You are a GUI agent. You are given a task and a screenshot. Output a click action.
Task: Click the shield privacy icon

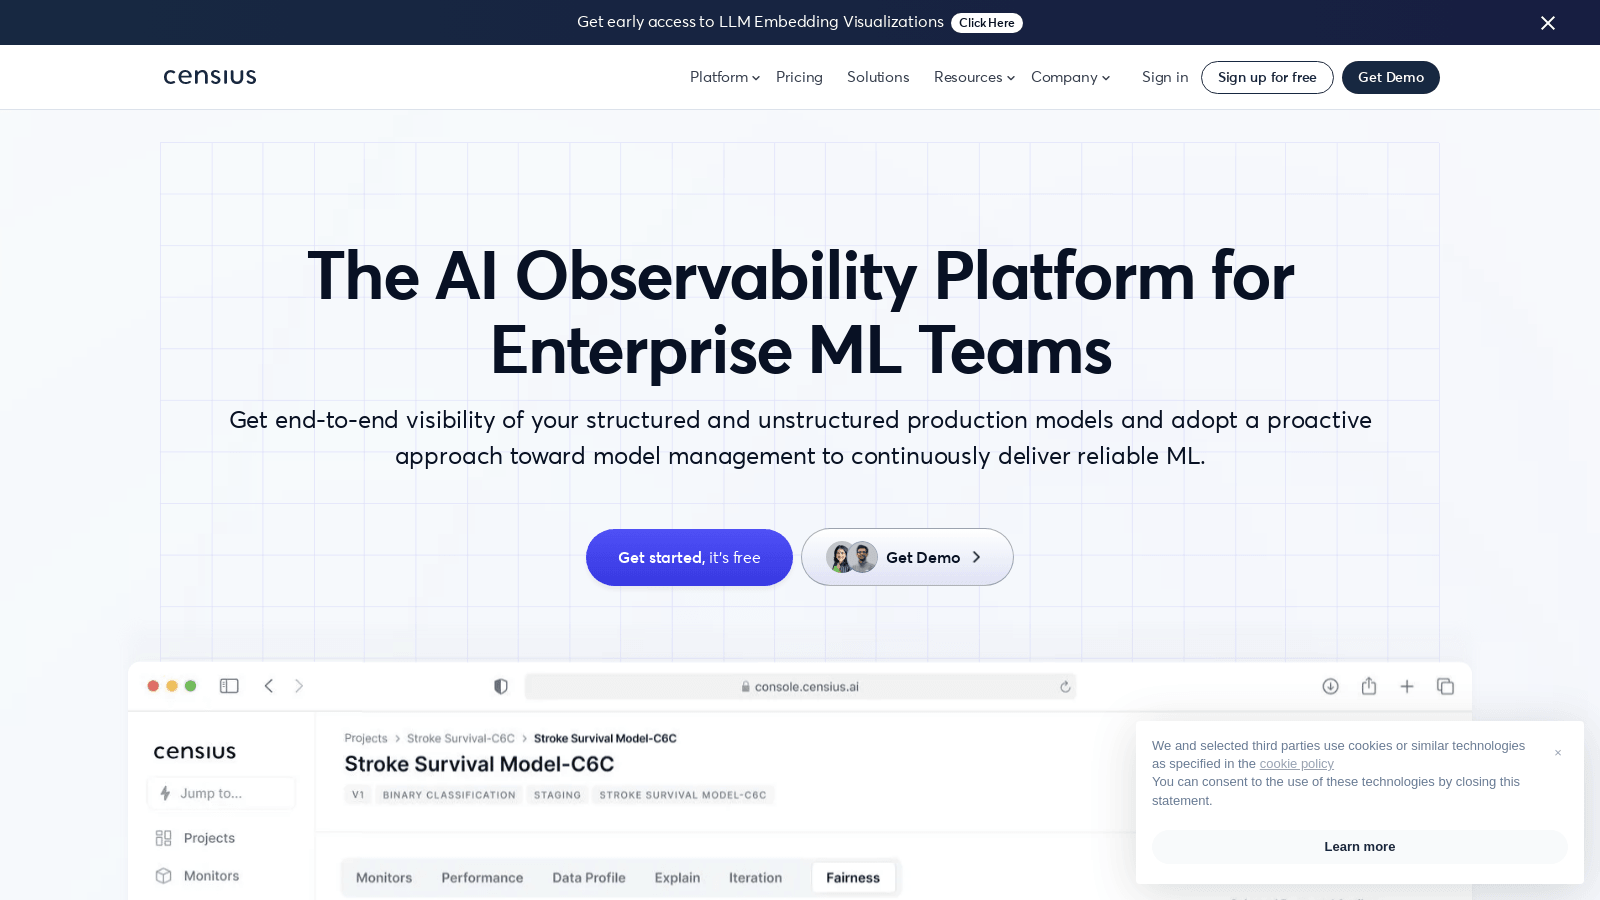(501, 686)
